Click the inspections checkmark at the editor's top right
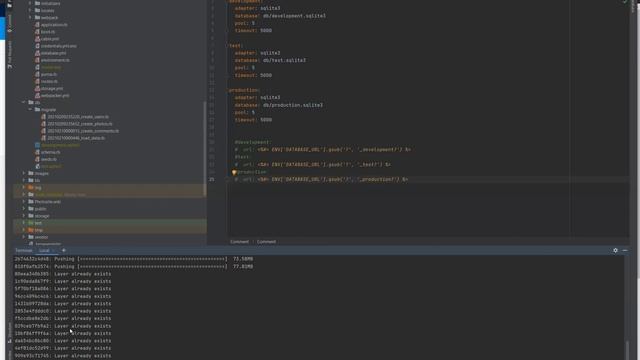640x360 pixels. [x=625, y=2]
